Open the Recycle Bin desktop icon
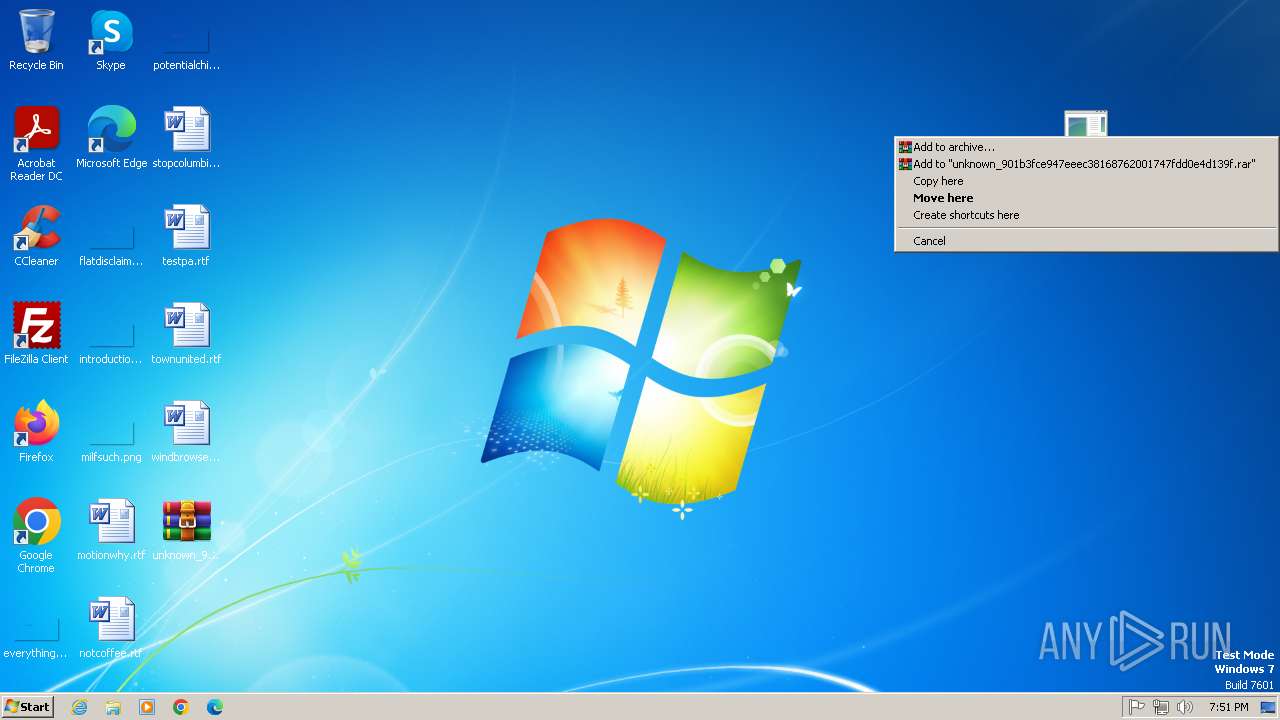 [x=36, y=40]
